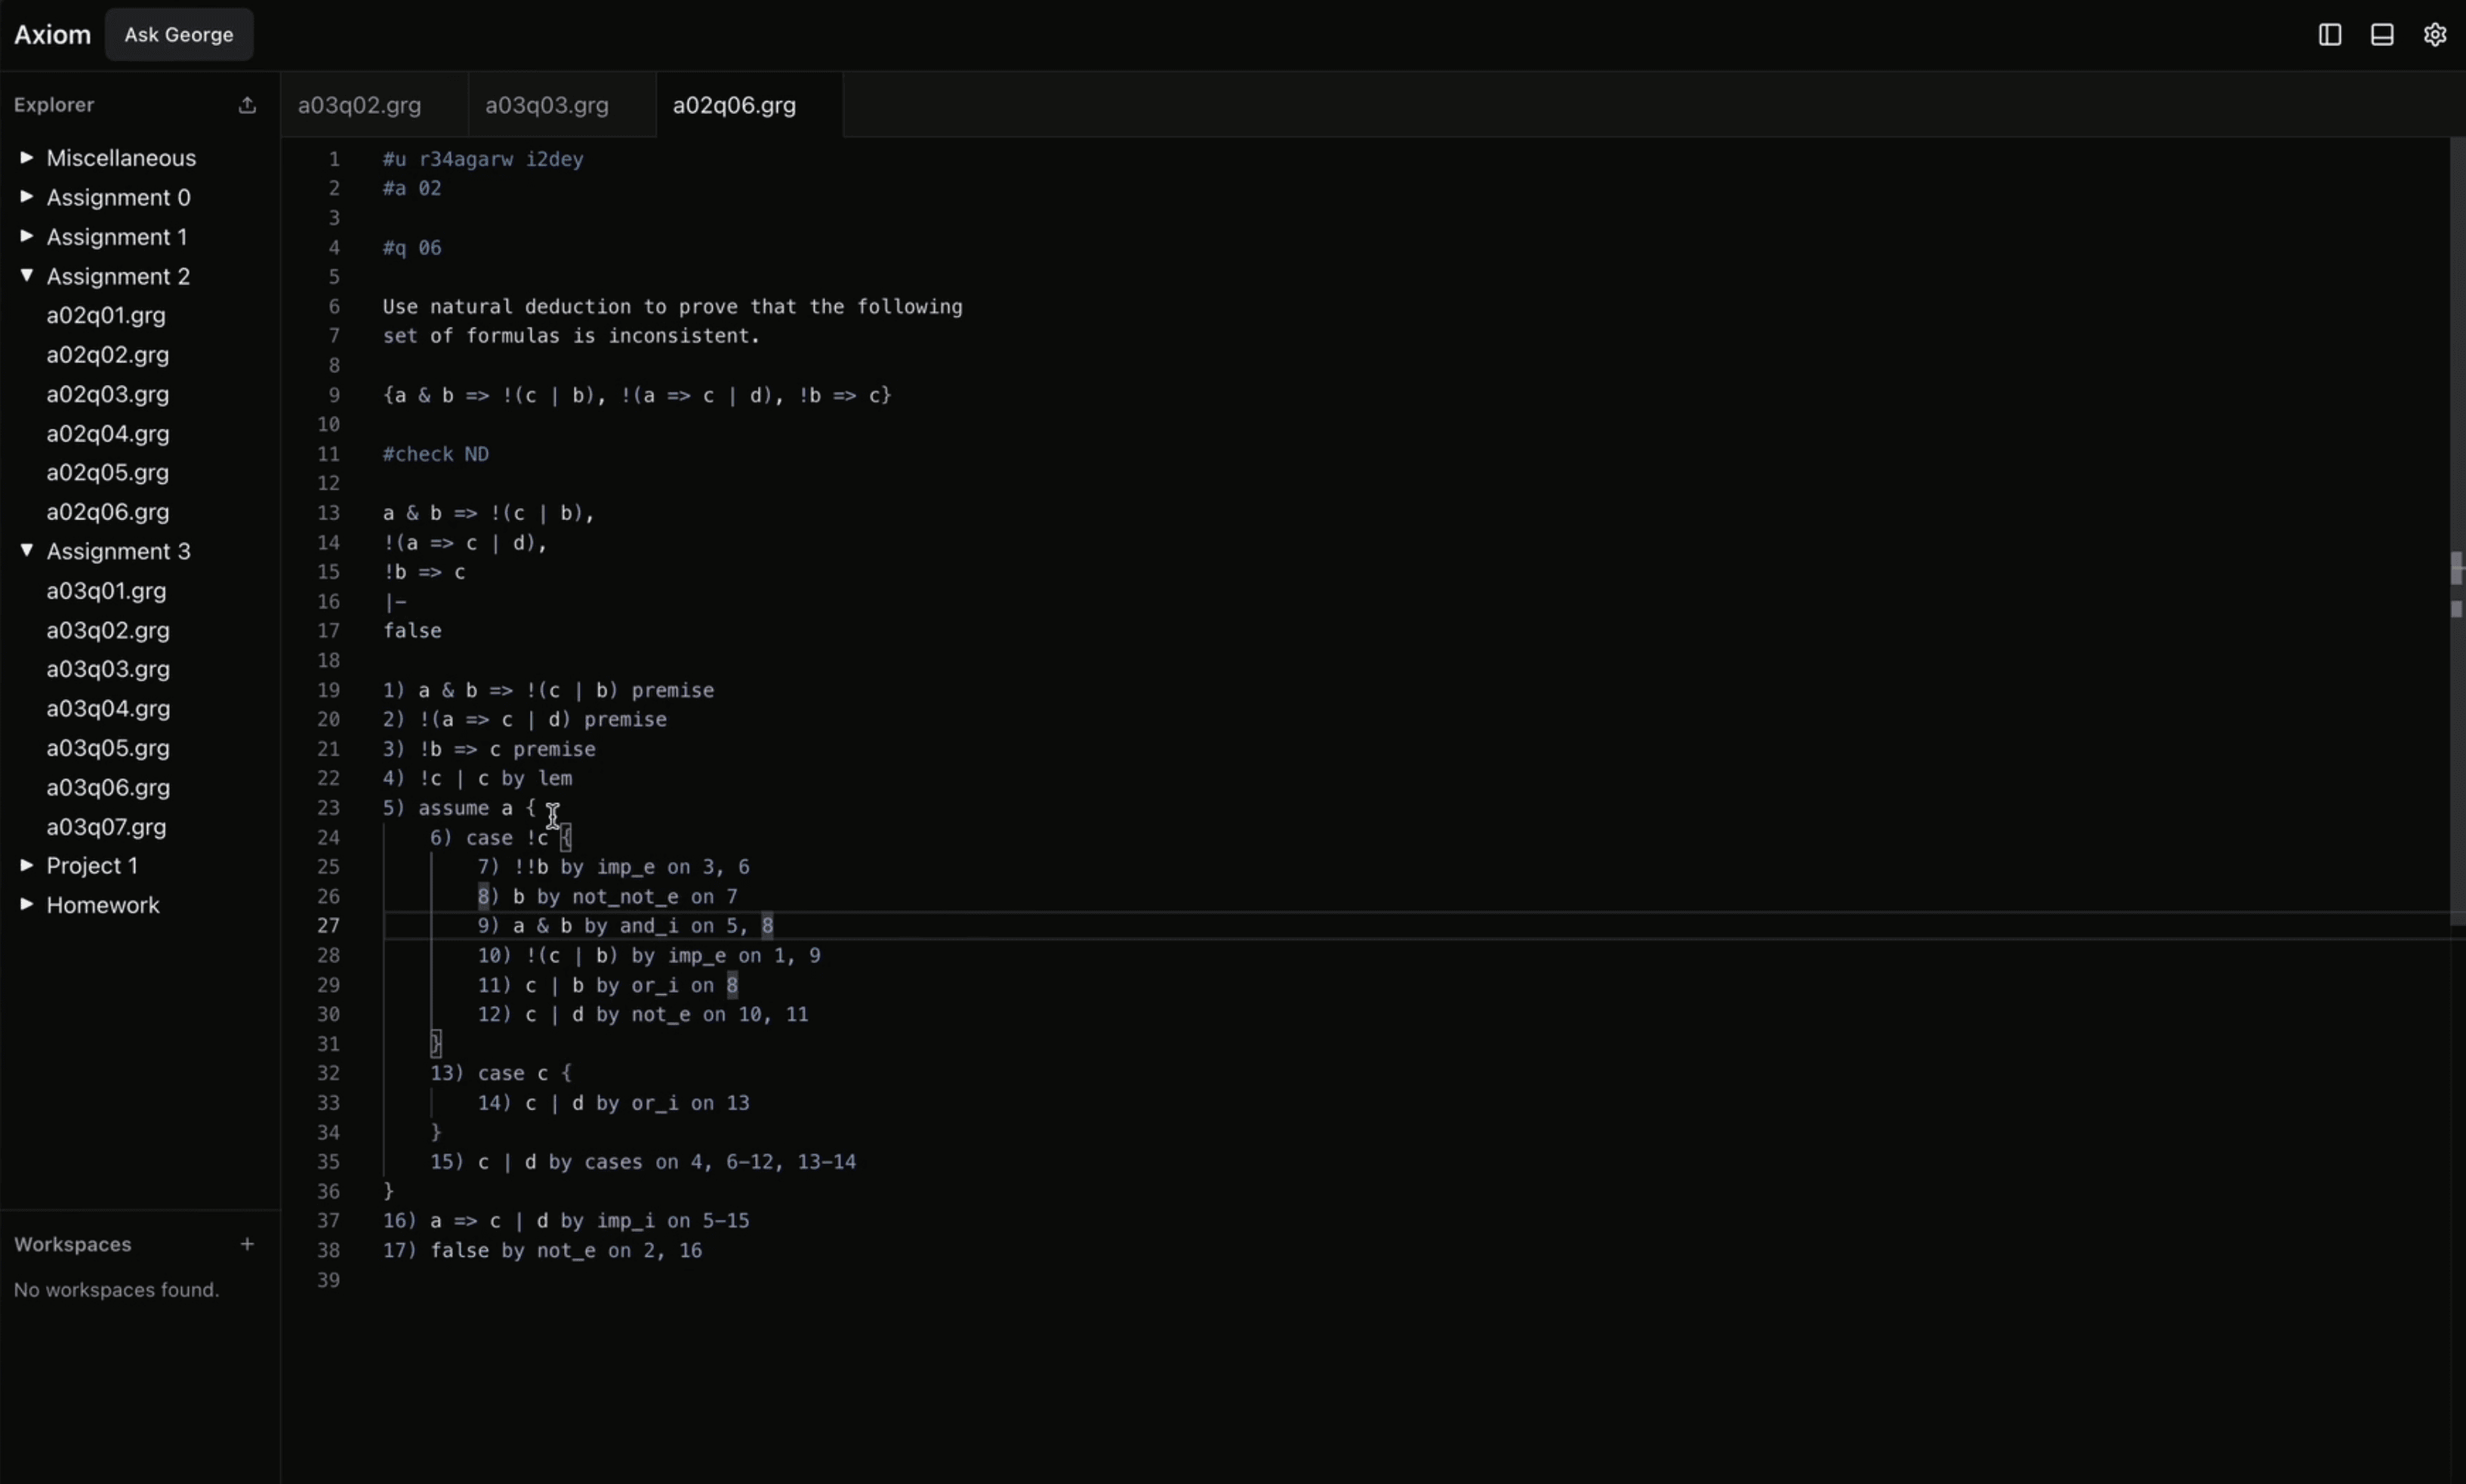Expand the Miscellaneous folder
This screenshot has width=2466, height=1484.
121,158
